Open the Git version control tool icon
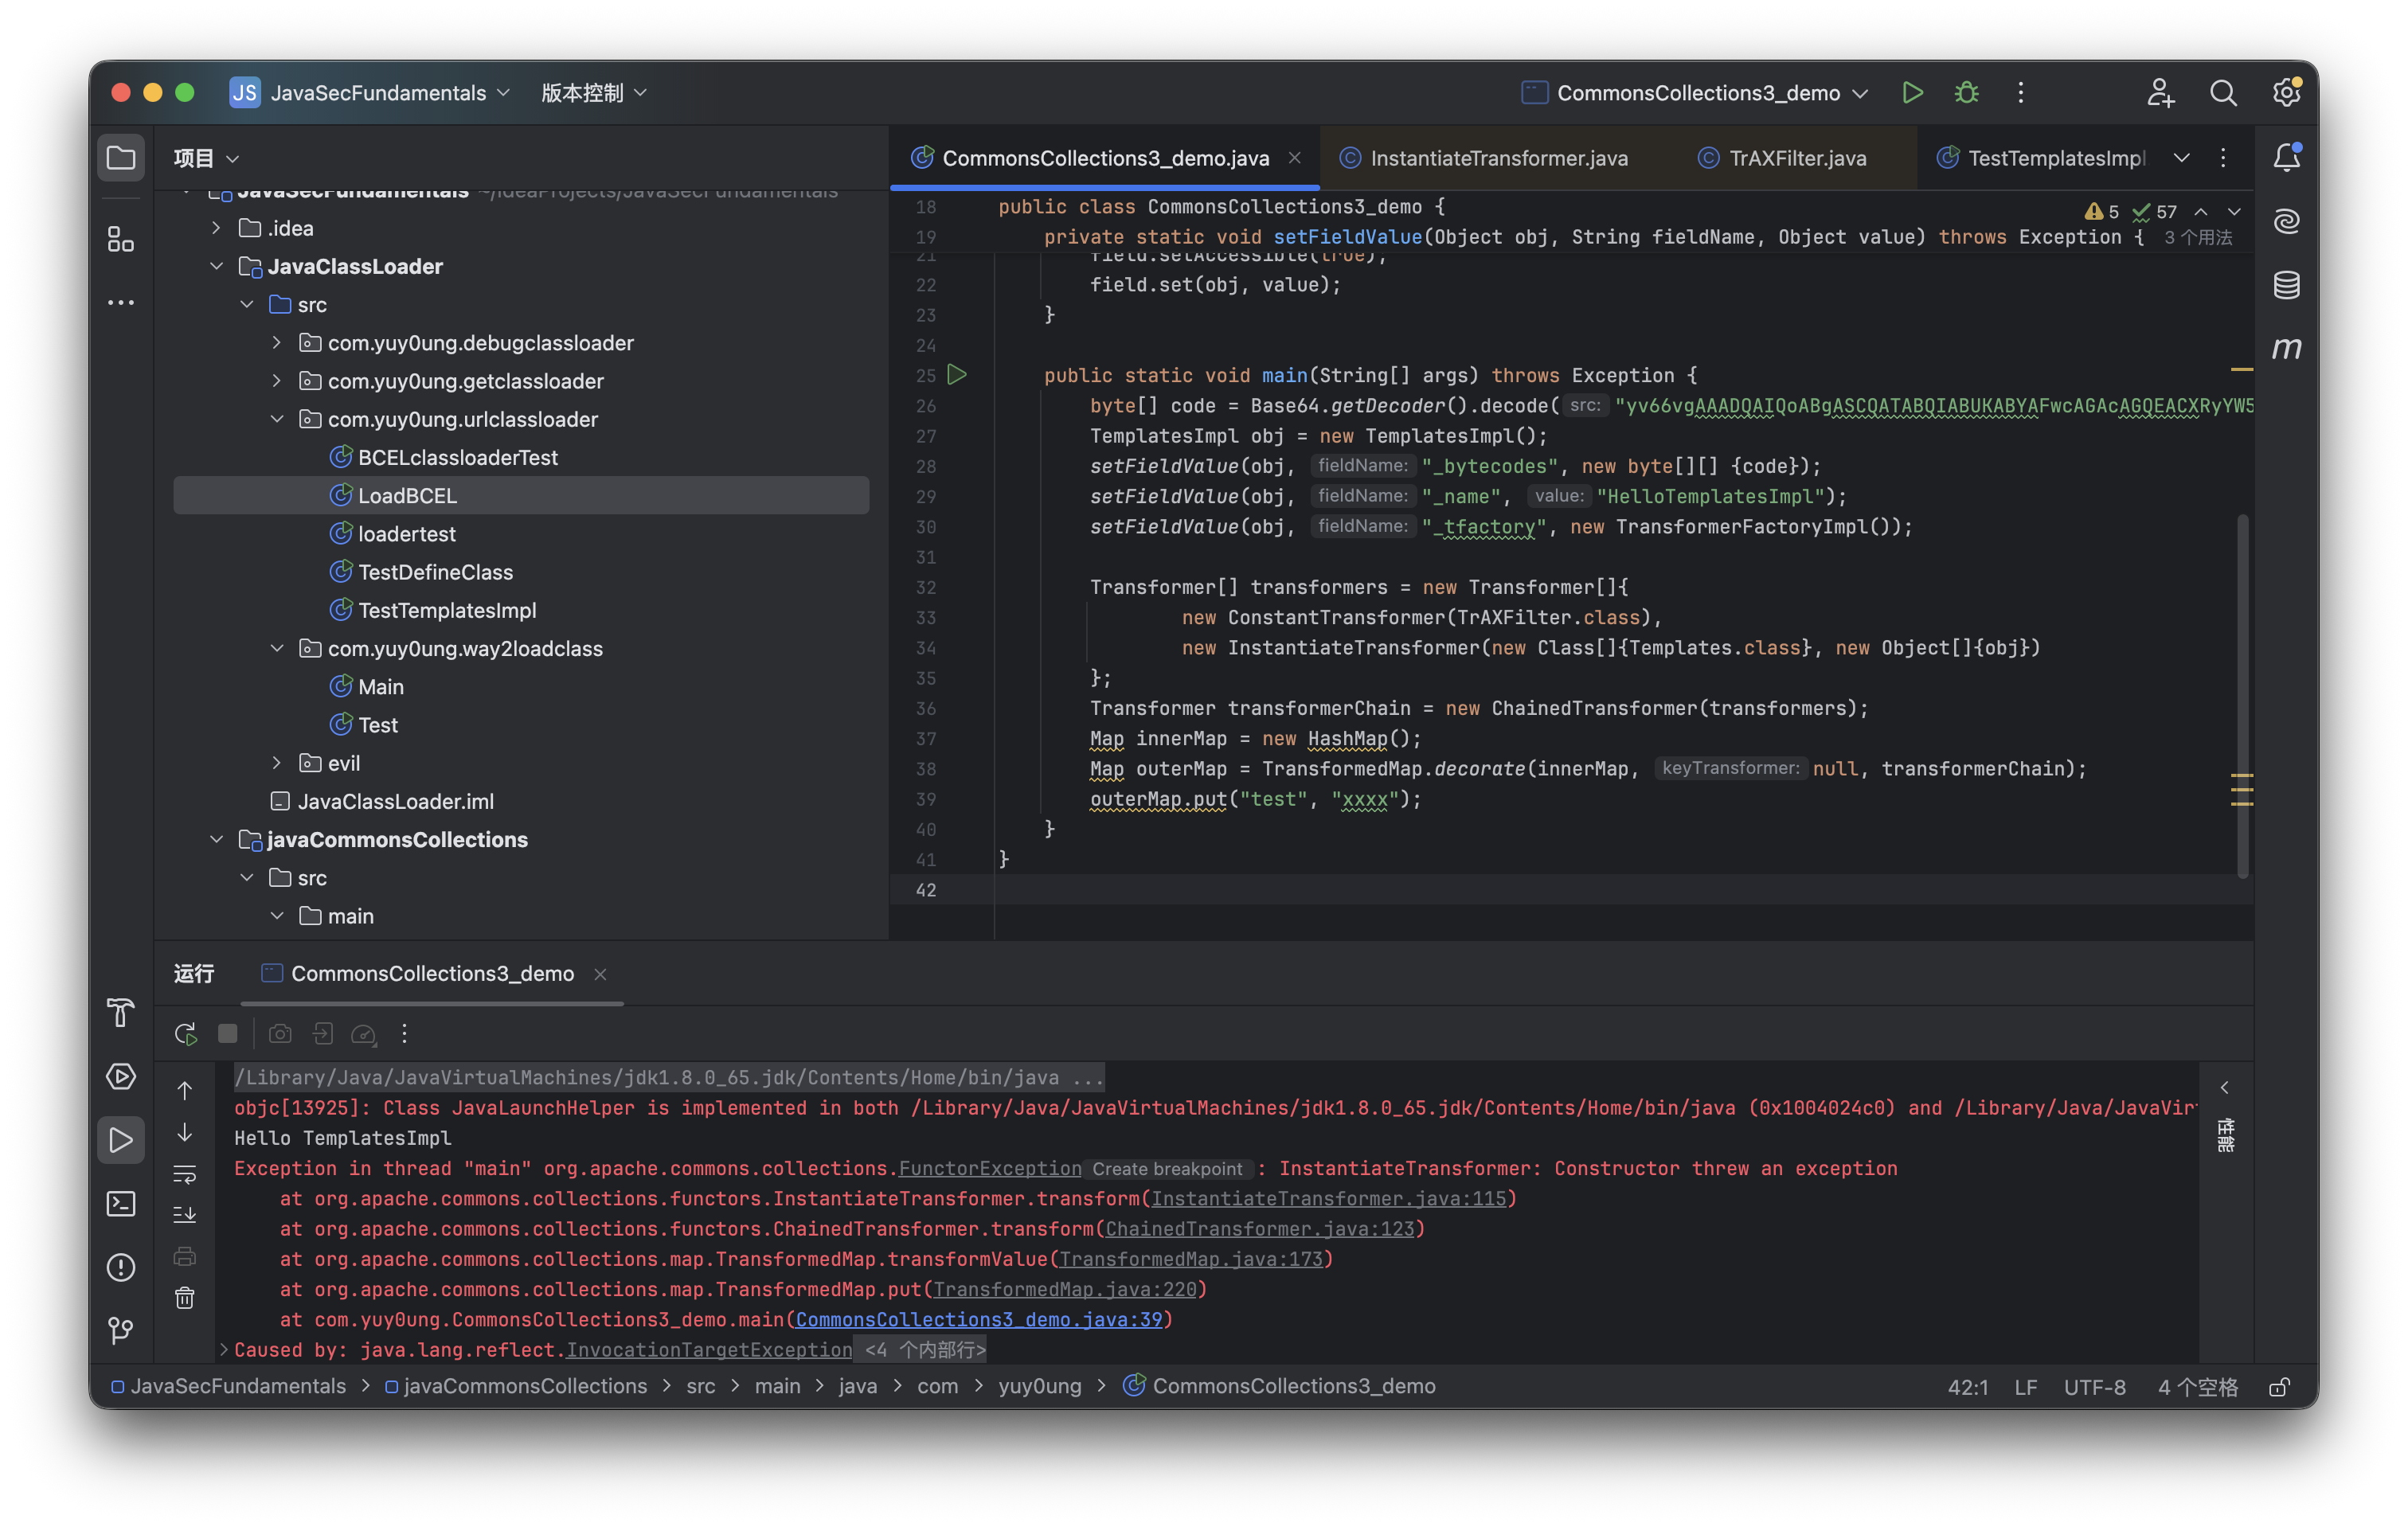This screenshot has width=2408, height=1527. point(121,1330)
